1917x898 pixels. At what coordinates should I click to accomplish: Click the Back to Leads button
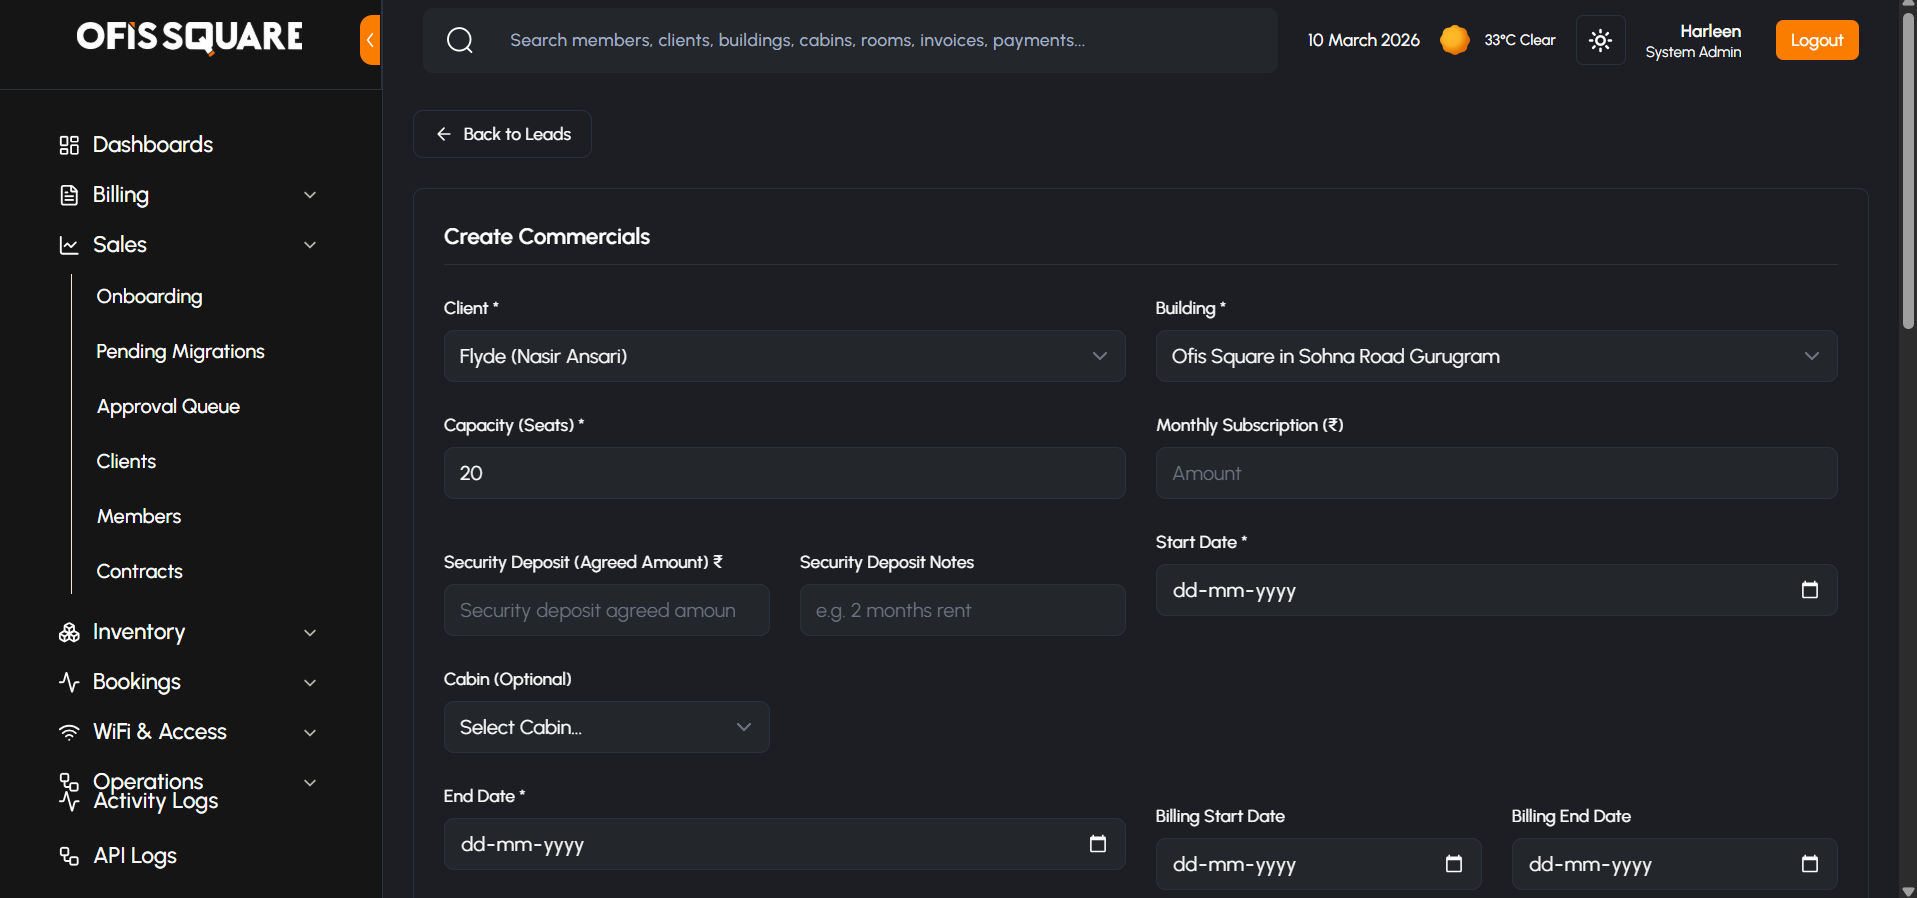coord(502,134)
